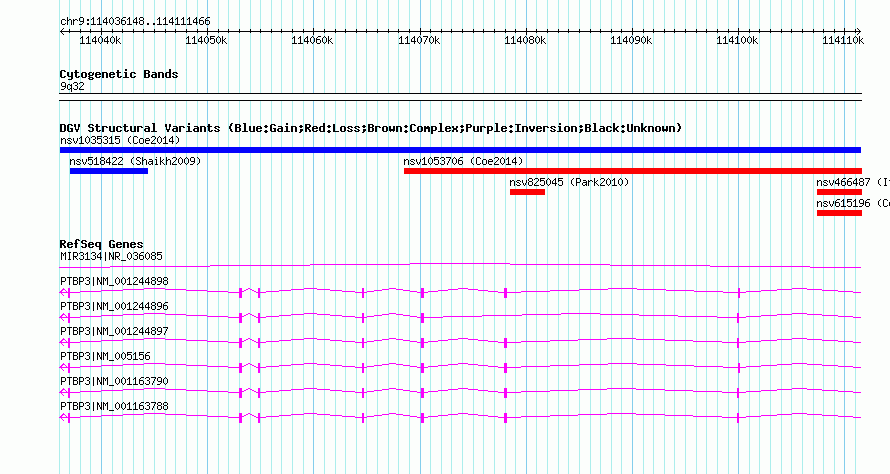Click the 114100k ruler tick label
The height and width of the screenshot is (474, 890).
[x=737, y=40]
